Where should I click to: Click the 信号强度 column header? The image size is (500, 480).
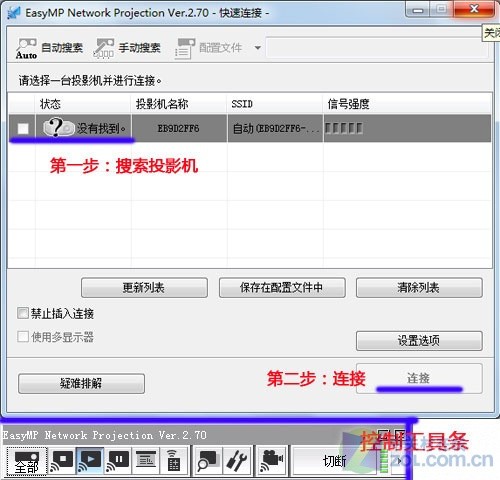(x=407, y=104)
